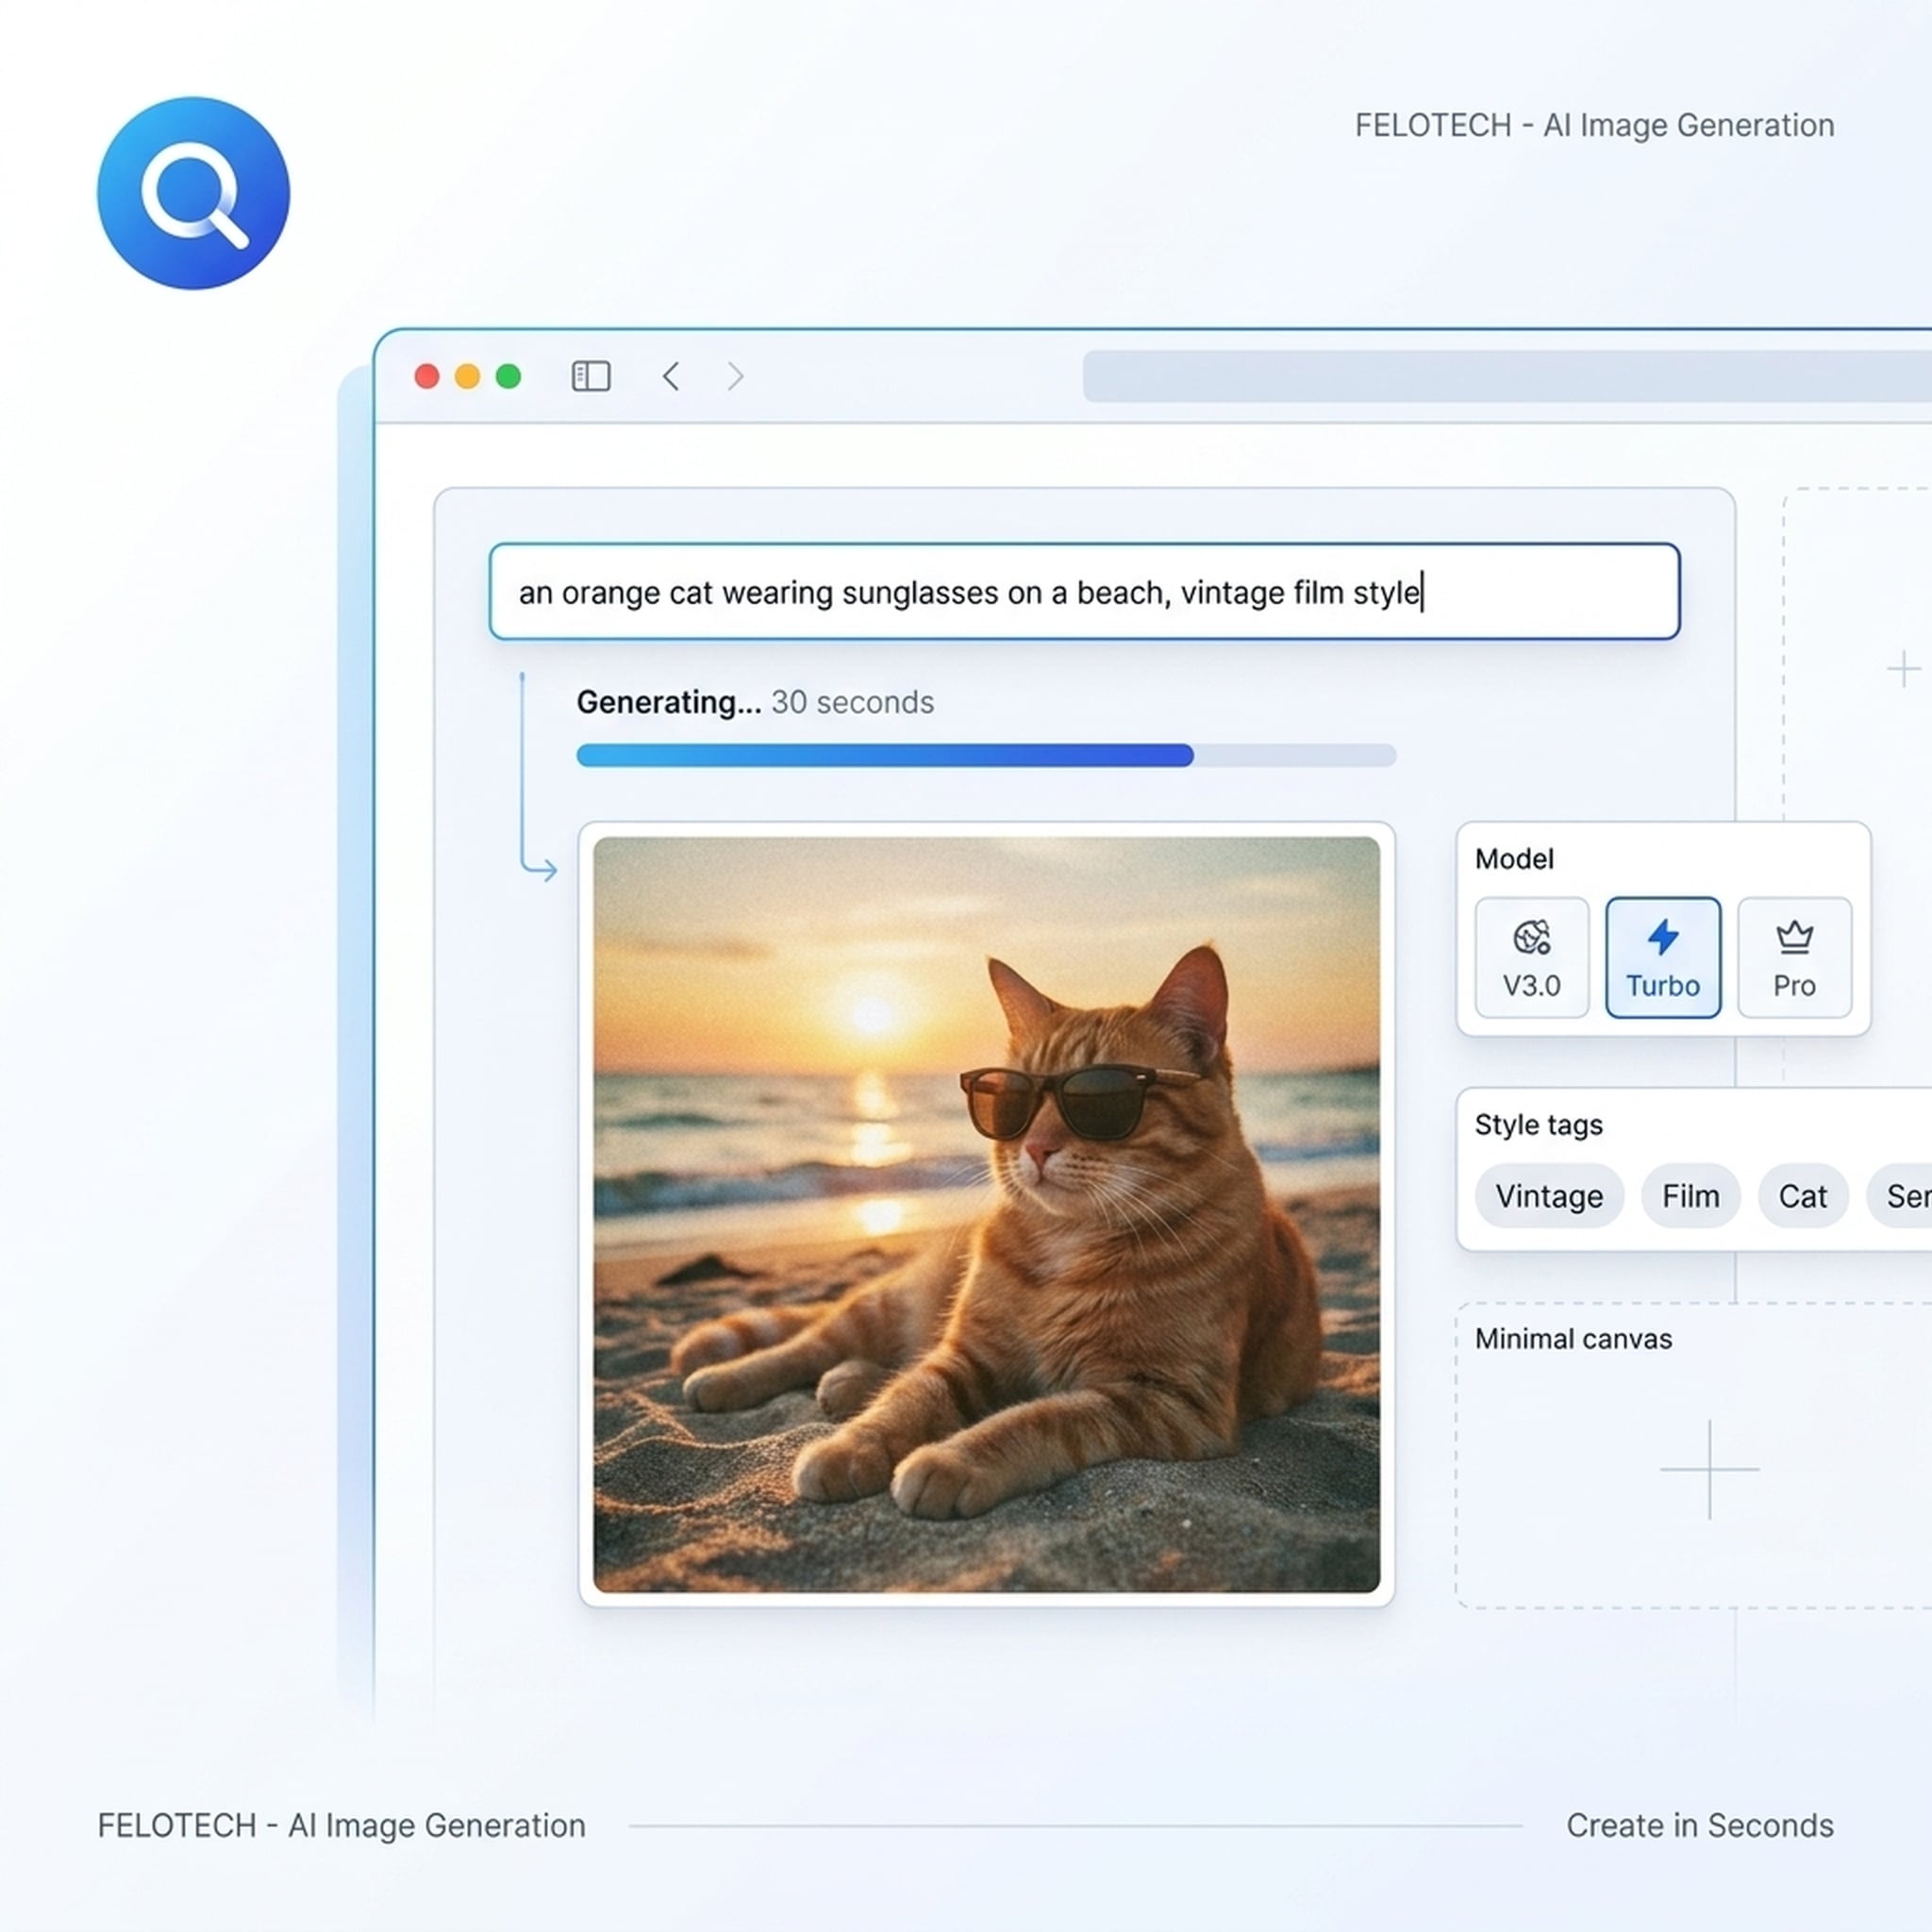Toggle the browser sidebar icon
Screen dimensions: 1932x1932
click(591, 376)
